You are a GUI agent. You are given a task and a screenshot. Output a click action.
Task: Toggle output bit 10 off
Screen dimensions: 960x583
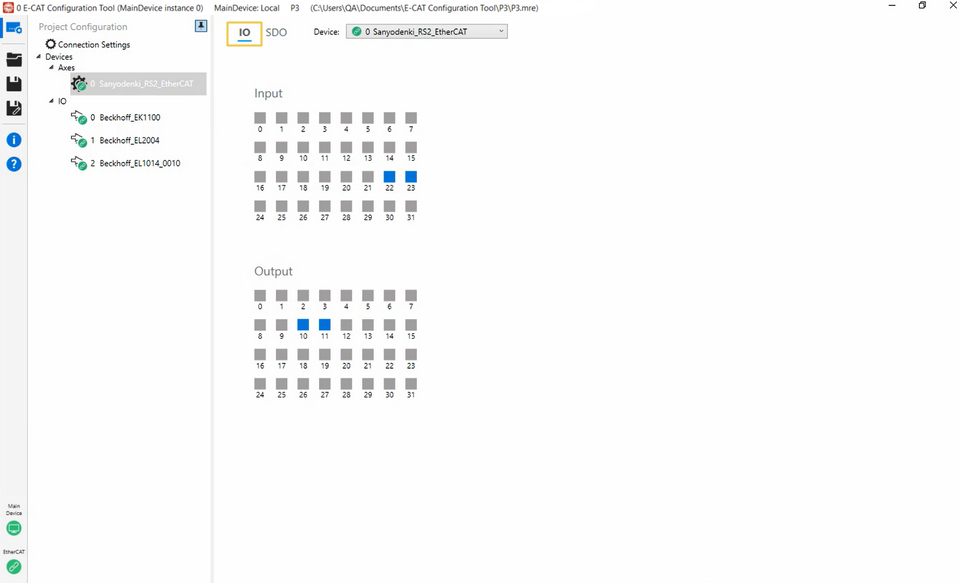point(303,325)
